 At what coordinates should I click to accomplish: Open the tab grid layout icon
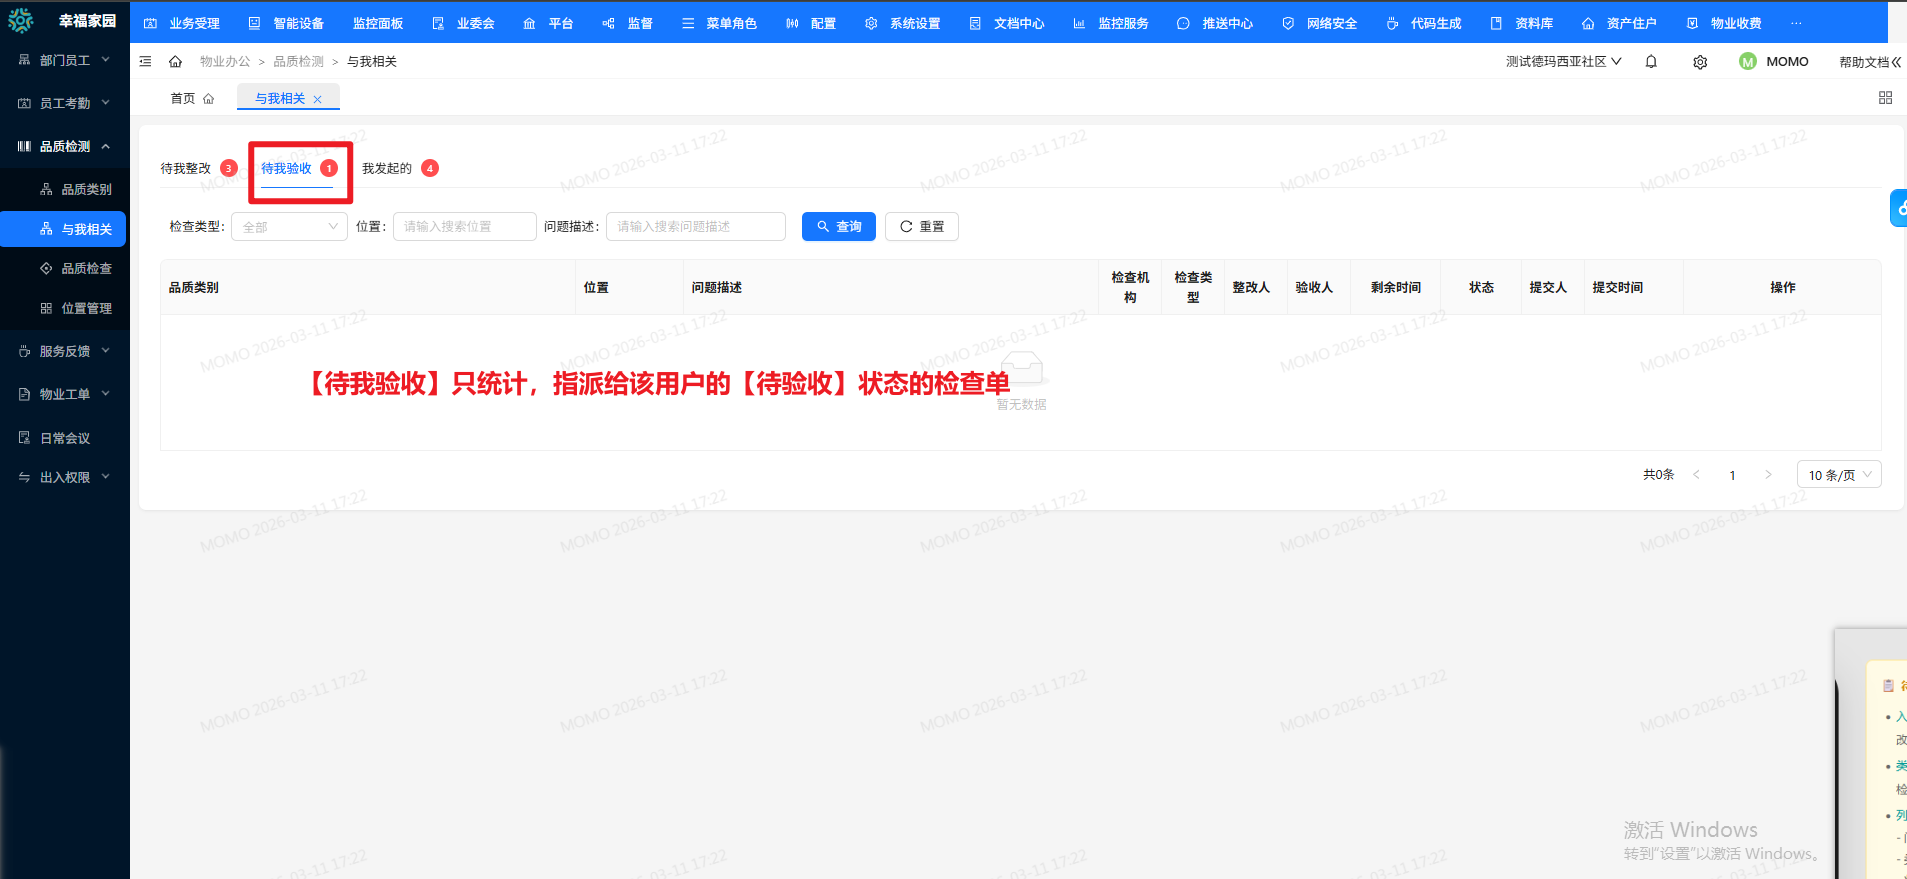1885,98
